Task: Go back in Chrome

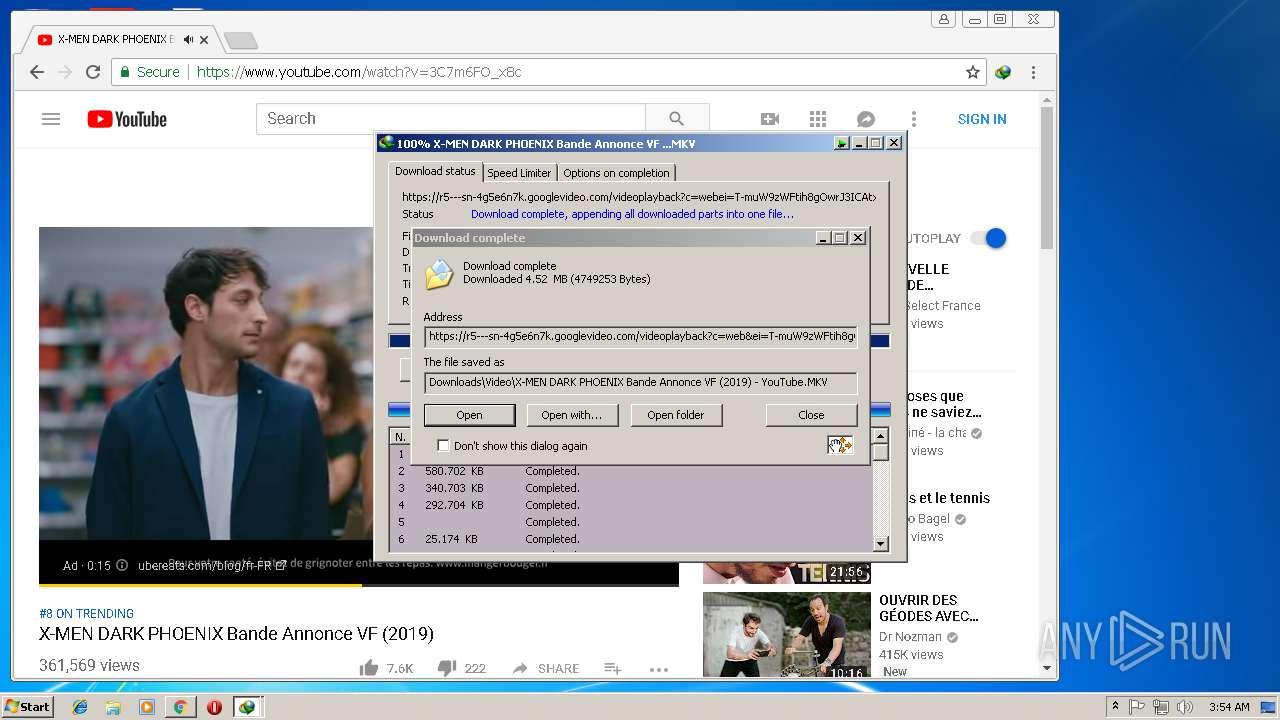Action: tap(37, 72)
